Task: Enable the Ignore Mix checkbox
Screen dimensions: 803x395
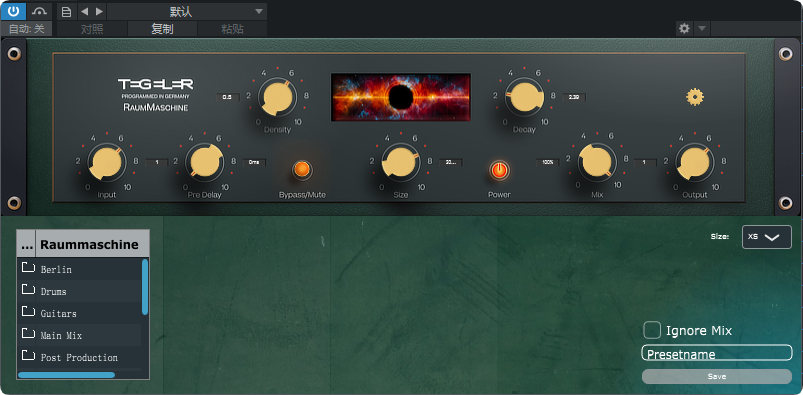Action: 652,330
